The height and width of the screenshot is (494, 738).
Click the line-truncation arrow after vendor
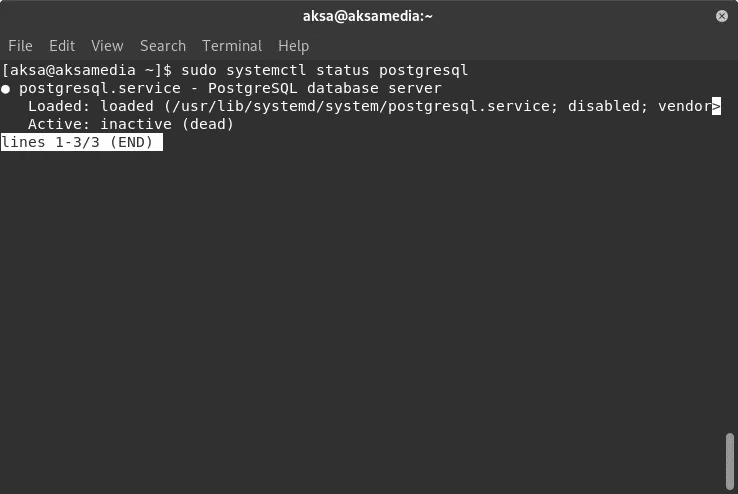716,106
